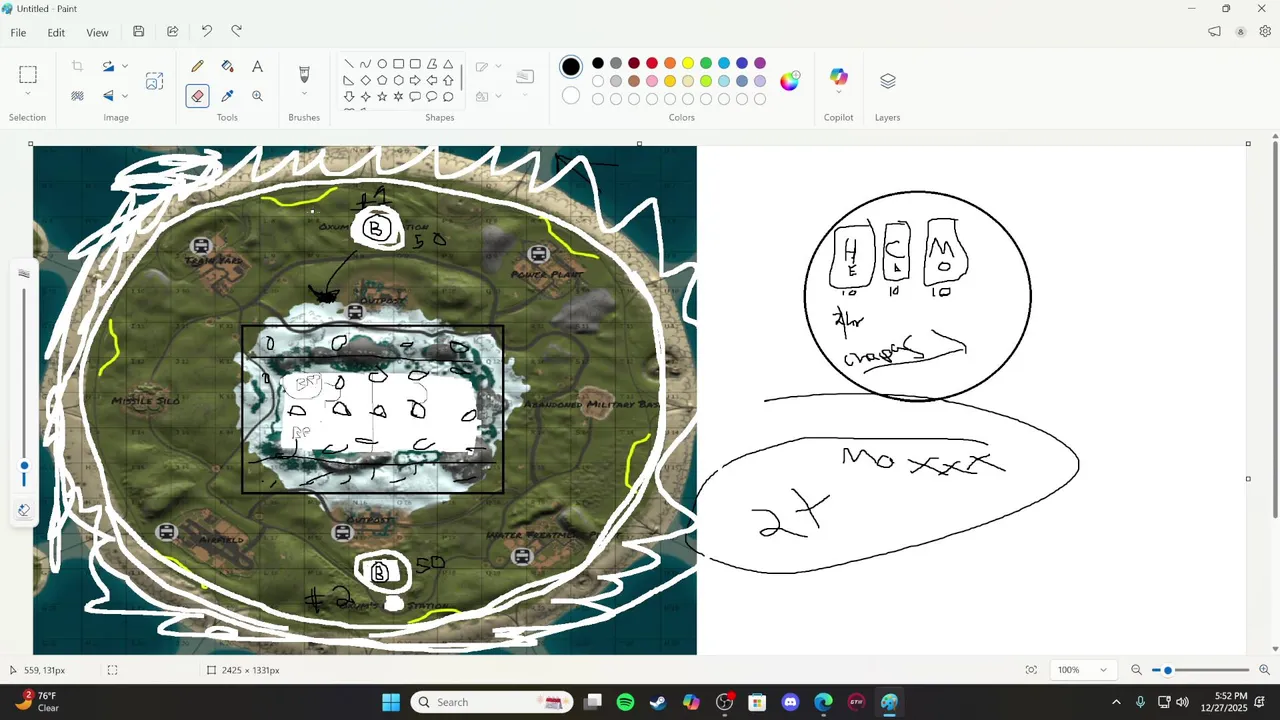This screenshot has height=720, width=1280.
Task: Adjust the eraser size slider handle
Action: [24, 466]
